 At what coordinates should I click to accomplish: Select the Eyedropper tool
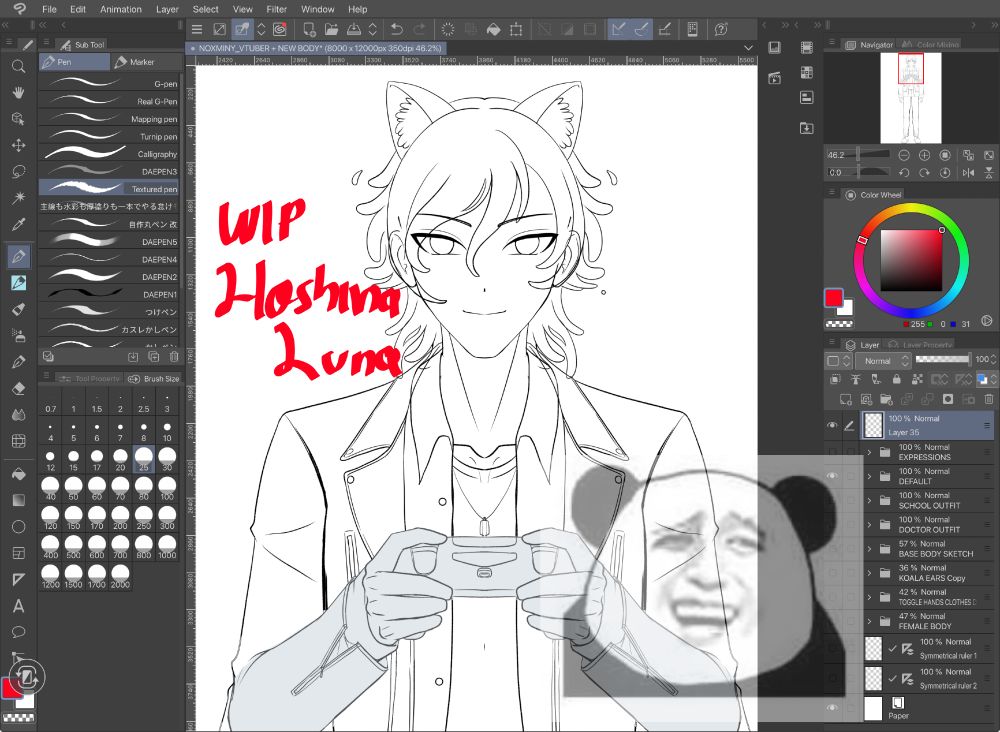coord(18,224)
